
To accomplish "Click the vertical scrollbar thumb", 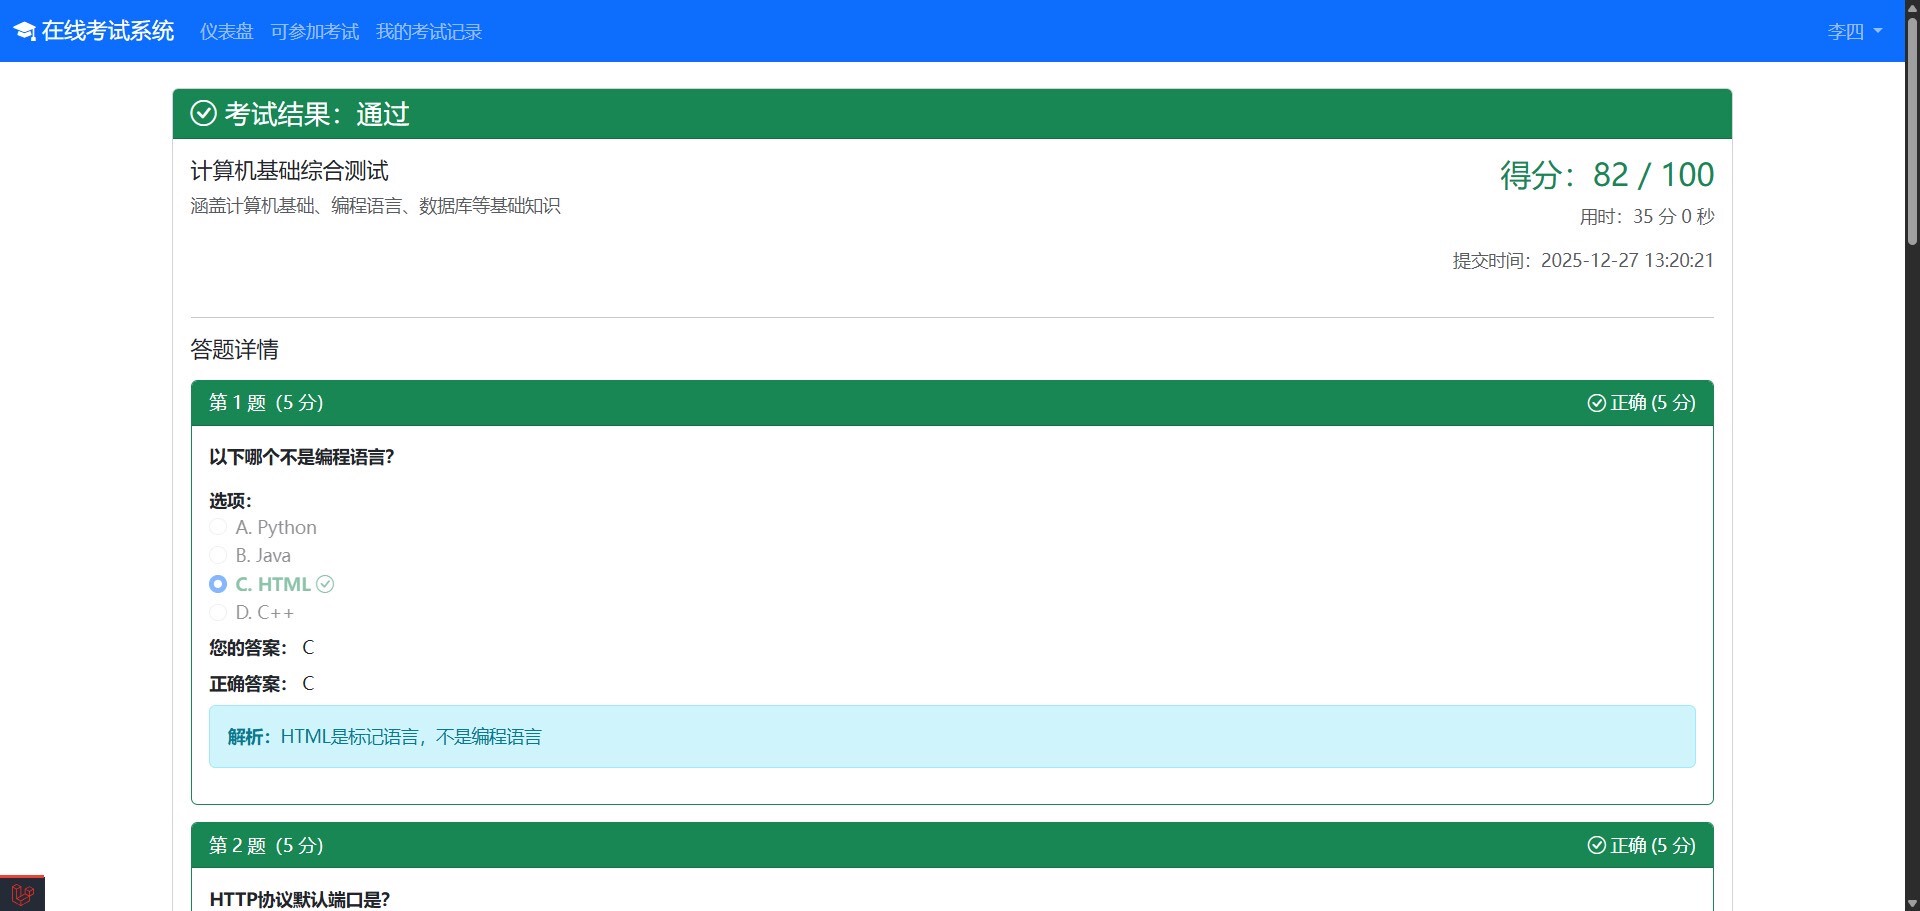I will coord(1912,130).
